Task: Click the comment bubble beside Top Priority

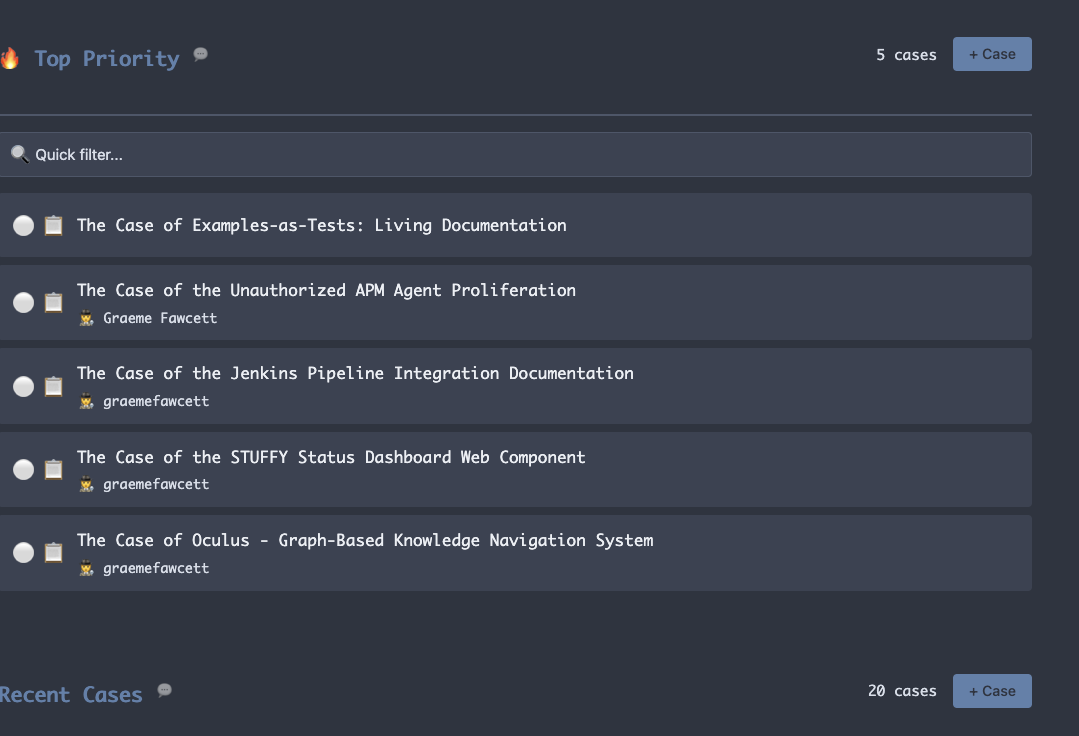Action: coord(201,54)
